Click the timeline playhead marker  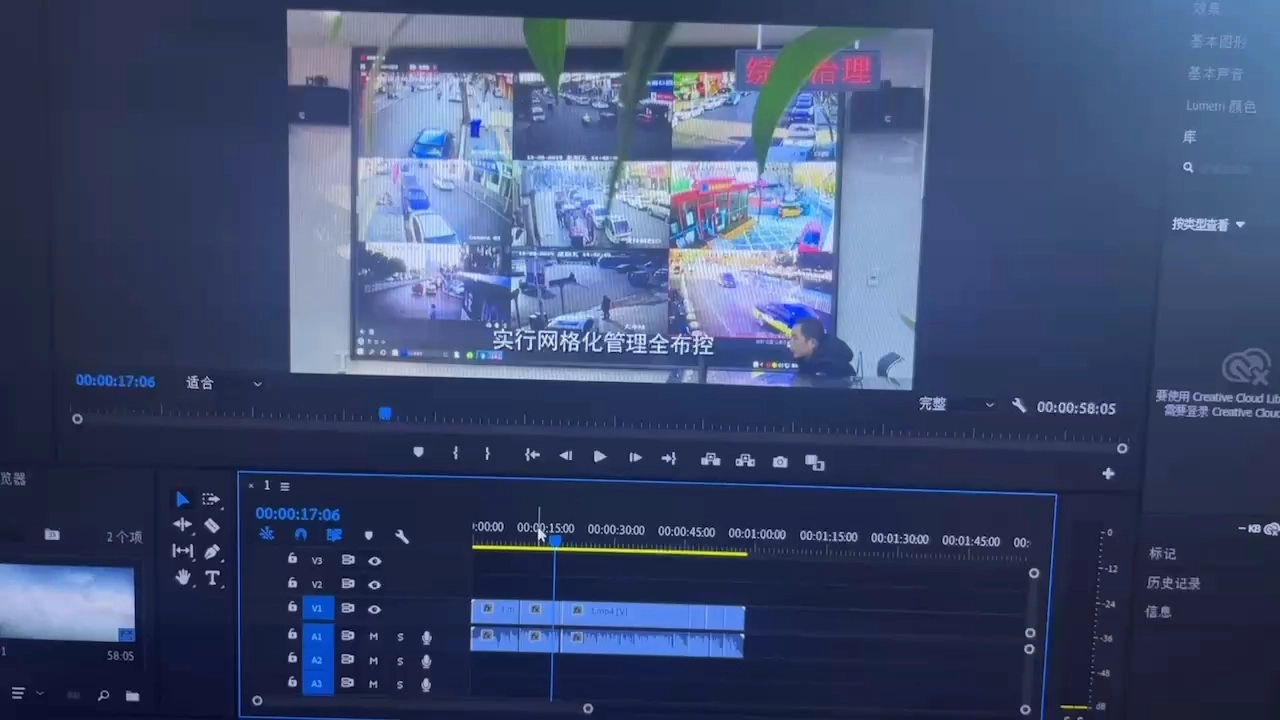(554, 541)
